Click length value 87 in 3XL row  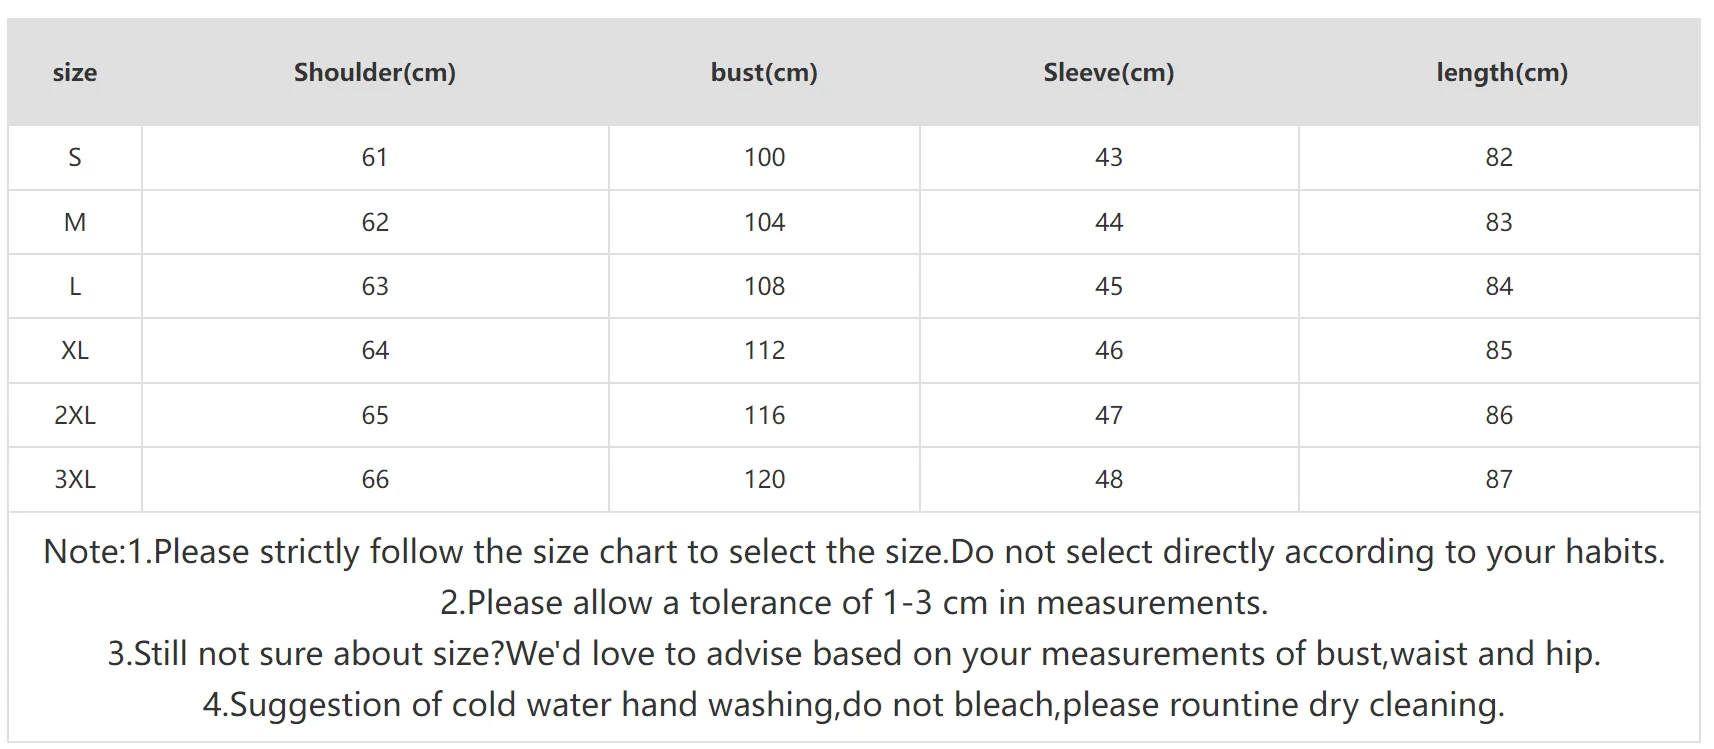[1498, 480]
